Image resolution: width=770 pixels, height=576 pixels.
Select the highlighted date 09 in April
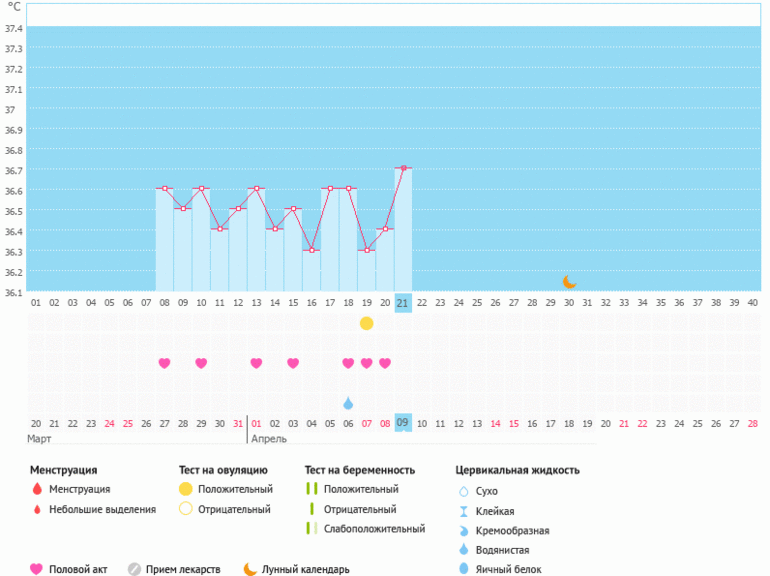[403, 423]
